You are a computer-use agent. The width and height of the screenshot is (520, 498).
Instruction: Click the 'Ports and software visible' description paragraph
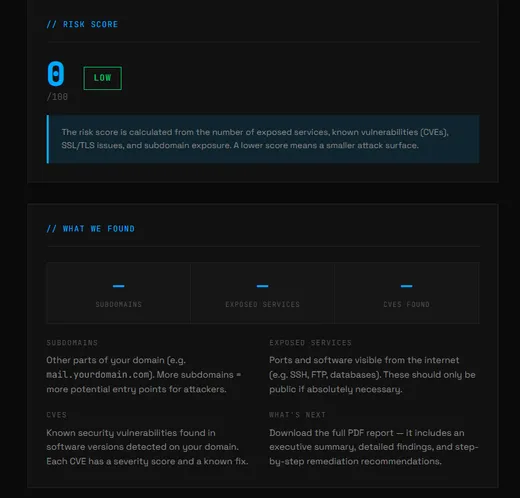tap(372, 375)
